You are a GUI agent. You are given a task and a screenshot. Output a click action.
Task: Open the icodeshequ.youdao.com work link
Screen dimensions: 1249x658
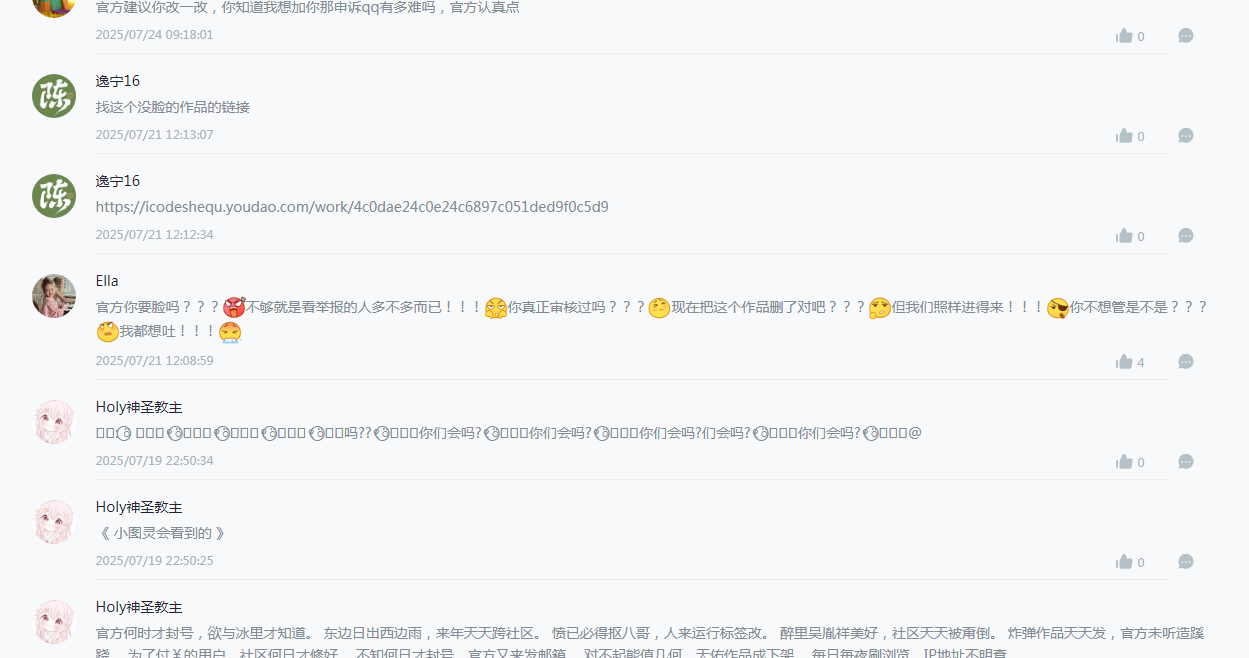tap(352, 207)
